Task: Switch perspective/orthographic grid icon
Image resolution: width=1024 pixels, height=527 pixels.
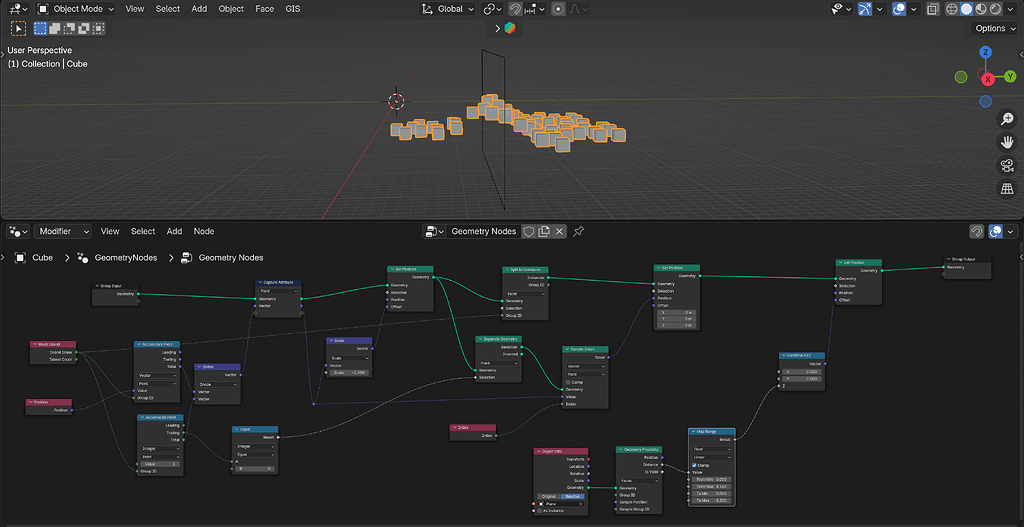Action: coord(1007,189)
